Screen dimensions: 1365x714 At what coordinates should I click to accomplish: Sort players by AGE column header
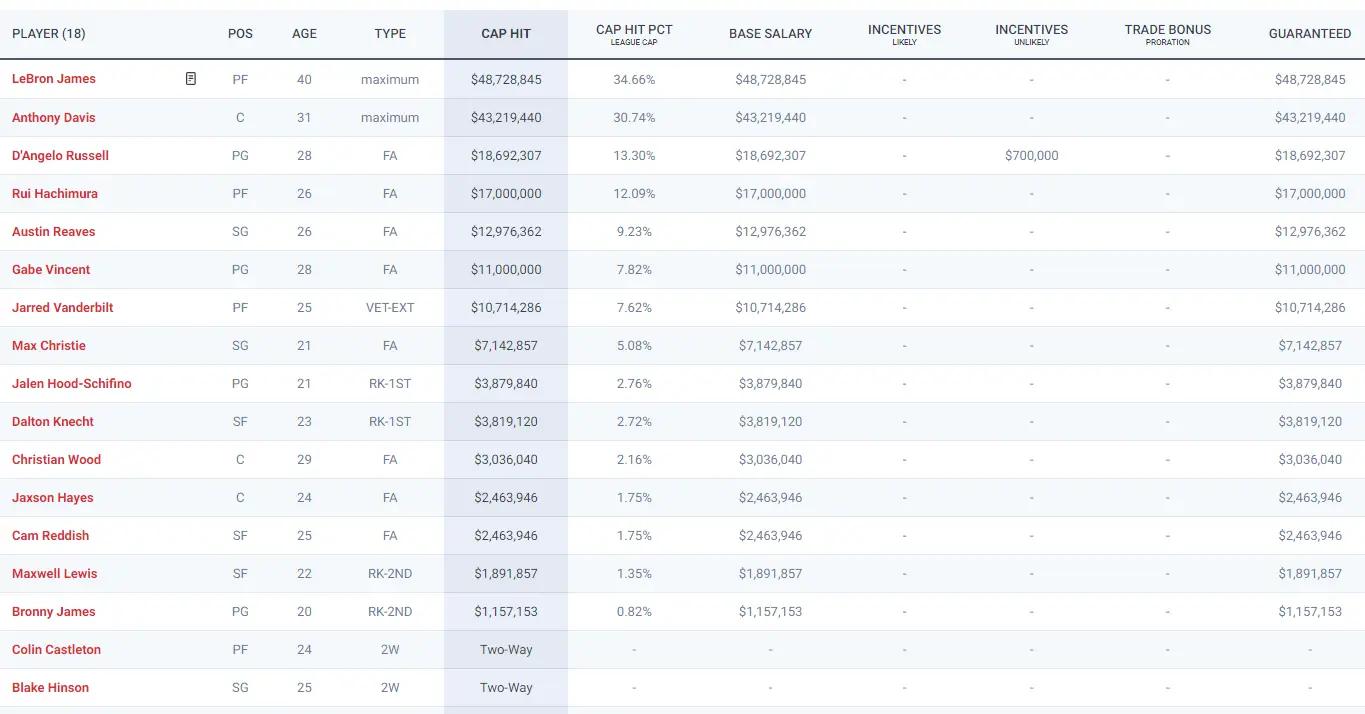click(x=304, y=34)
